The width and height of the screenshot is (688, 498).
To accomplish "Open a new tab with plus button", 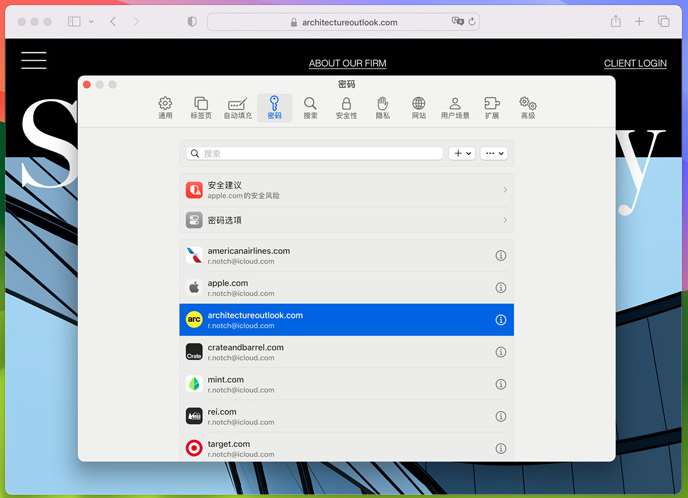I will coord(639,21).
